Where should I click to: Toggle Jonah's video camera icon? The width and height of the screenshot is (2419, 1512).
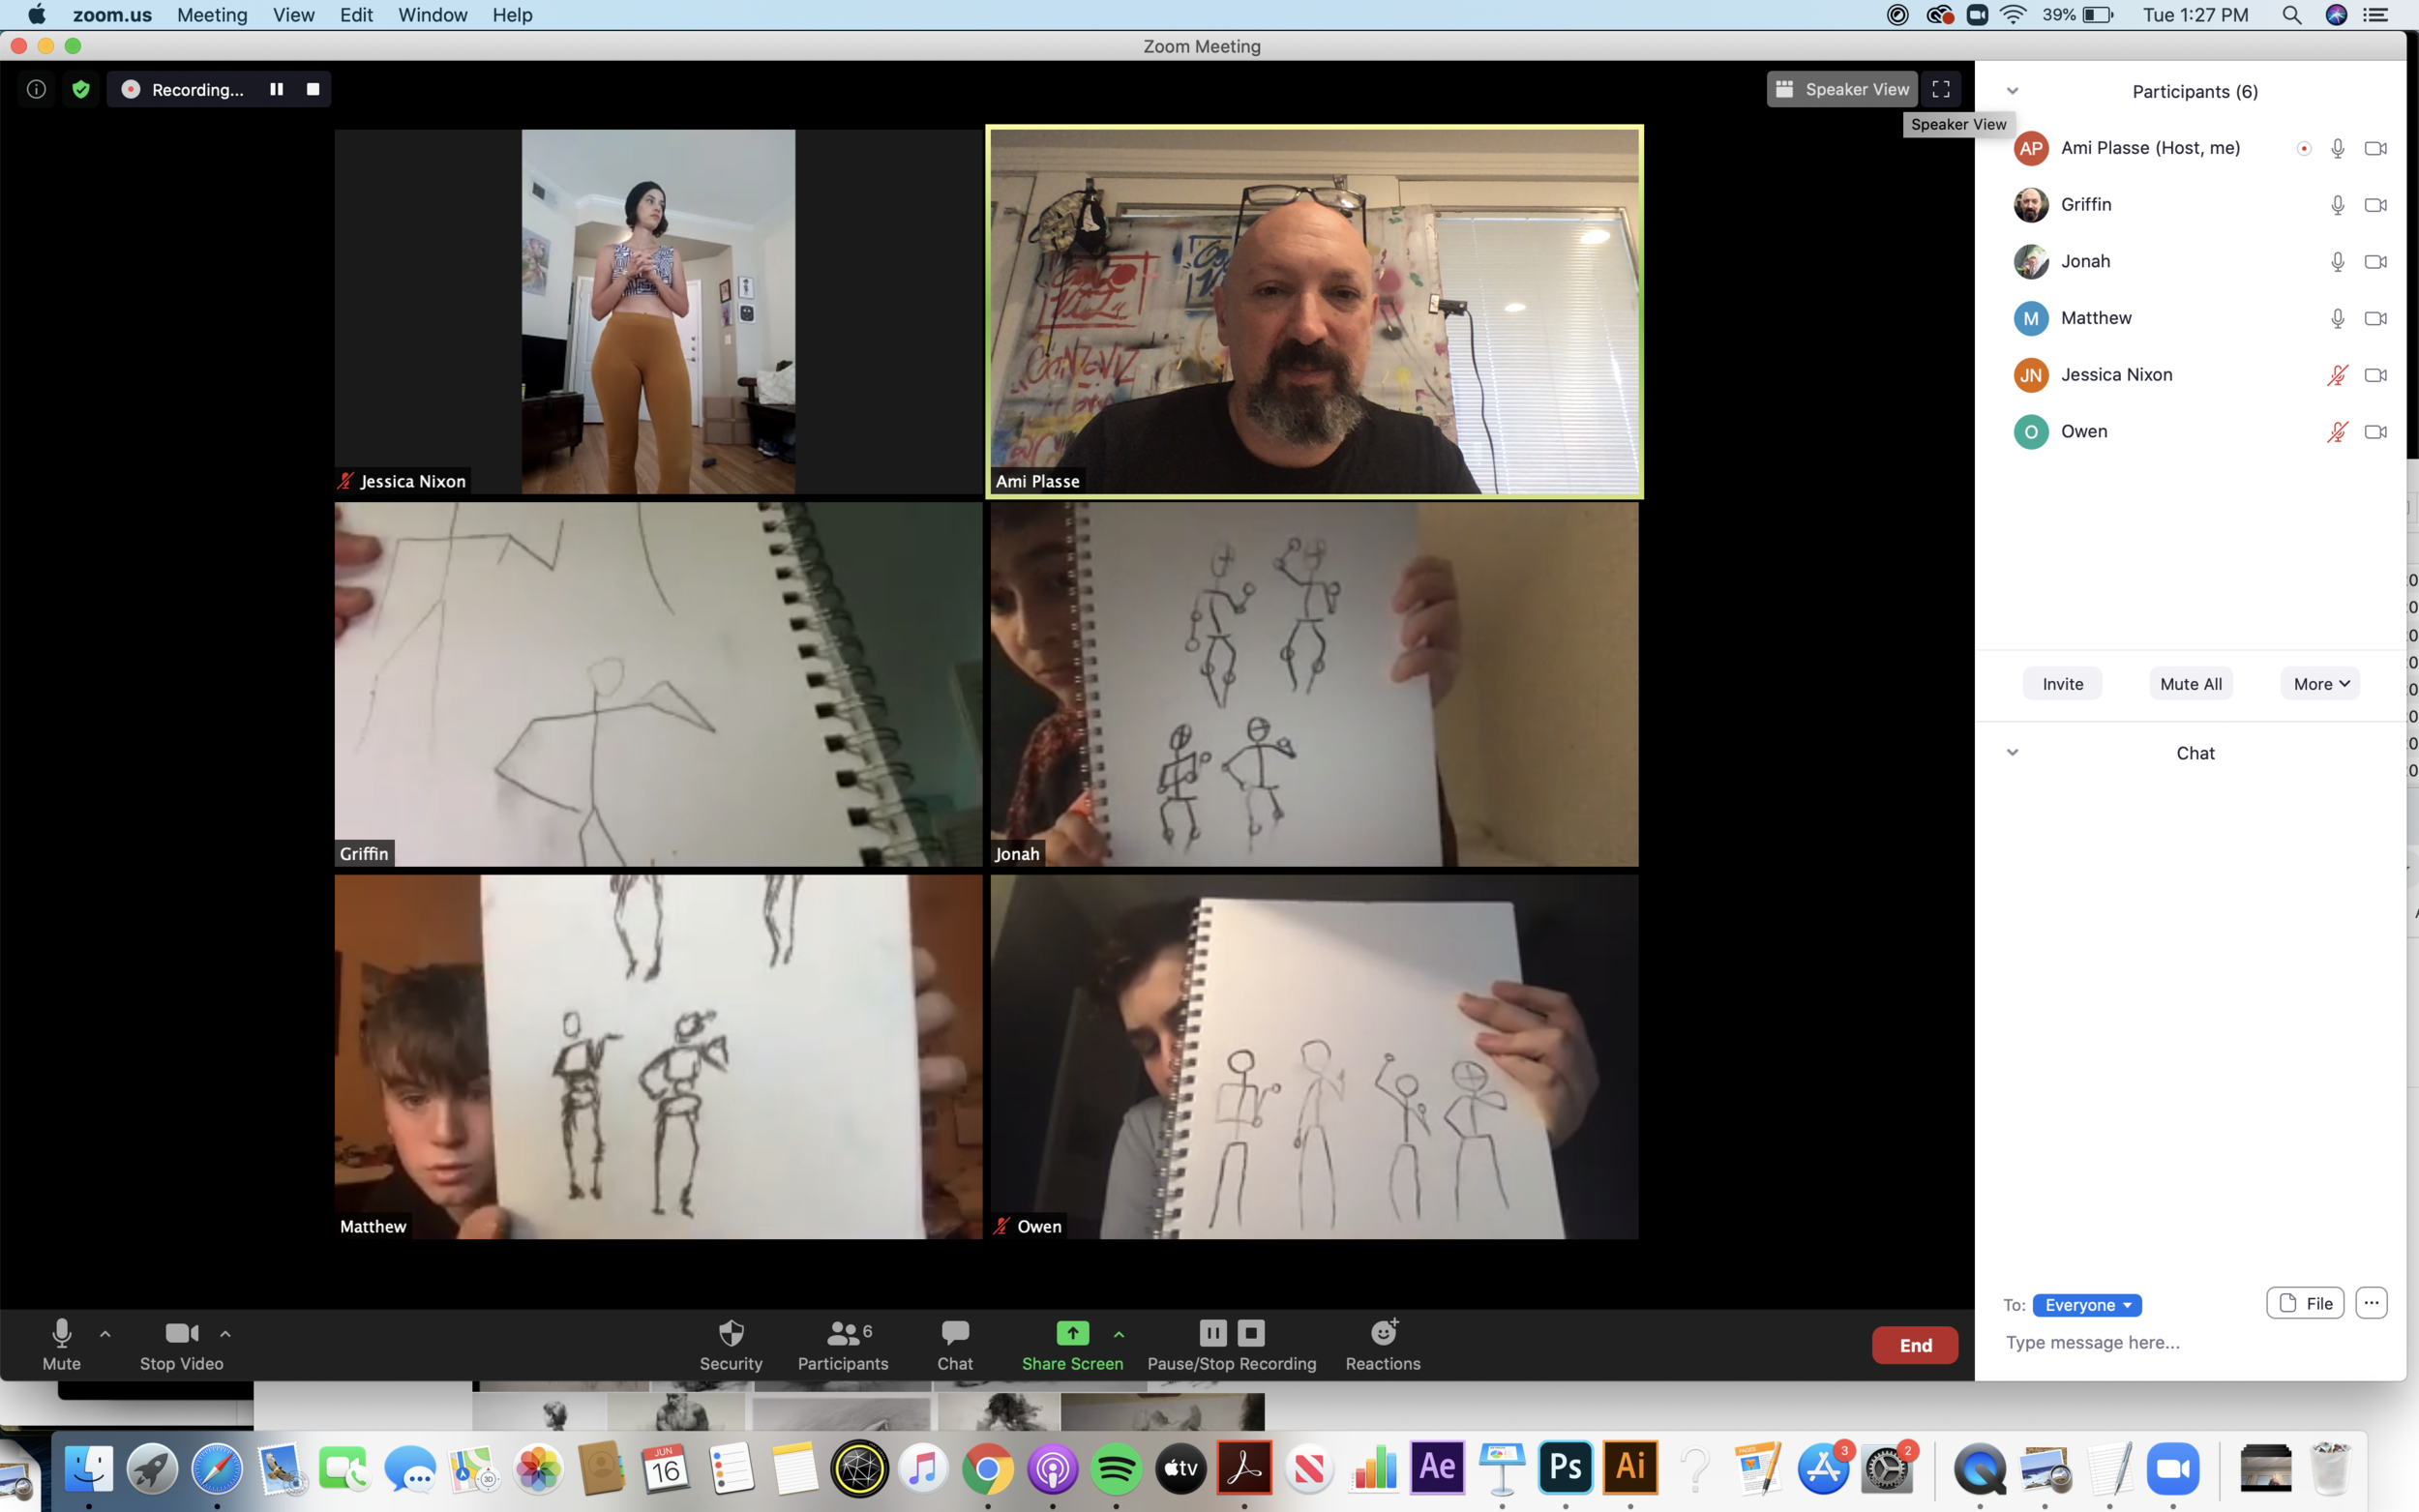pos(2376,262)
